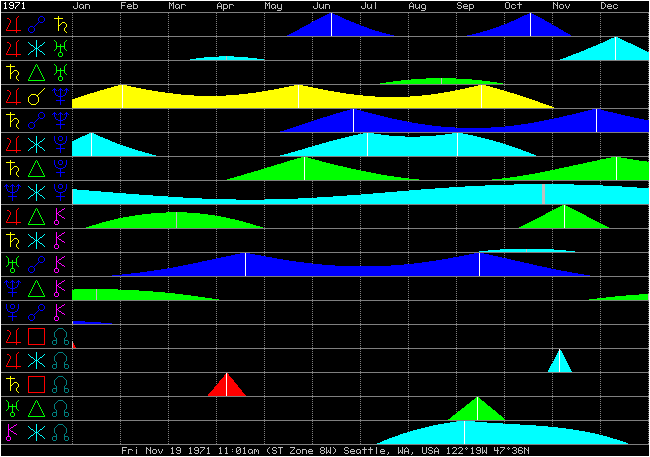Click the sextile glyph in the Neptune-Pluto row
Viewport: 650px width, 457px height.
tap(36, 193)
